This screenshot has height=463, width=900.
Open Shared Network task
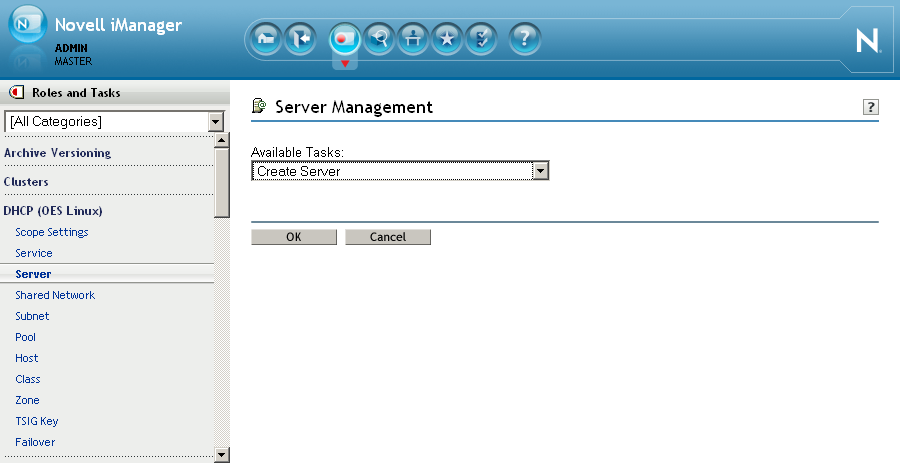pos(55,295)
